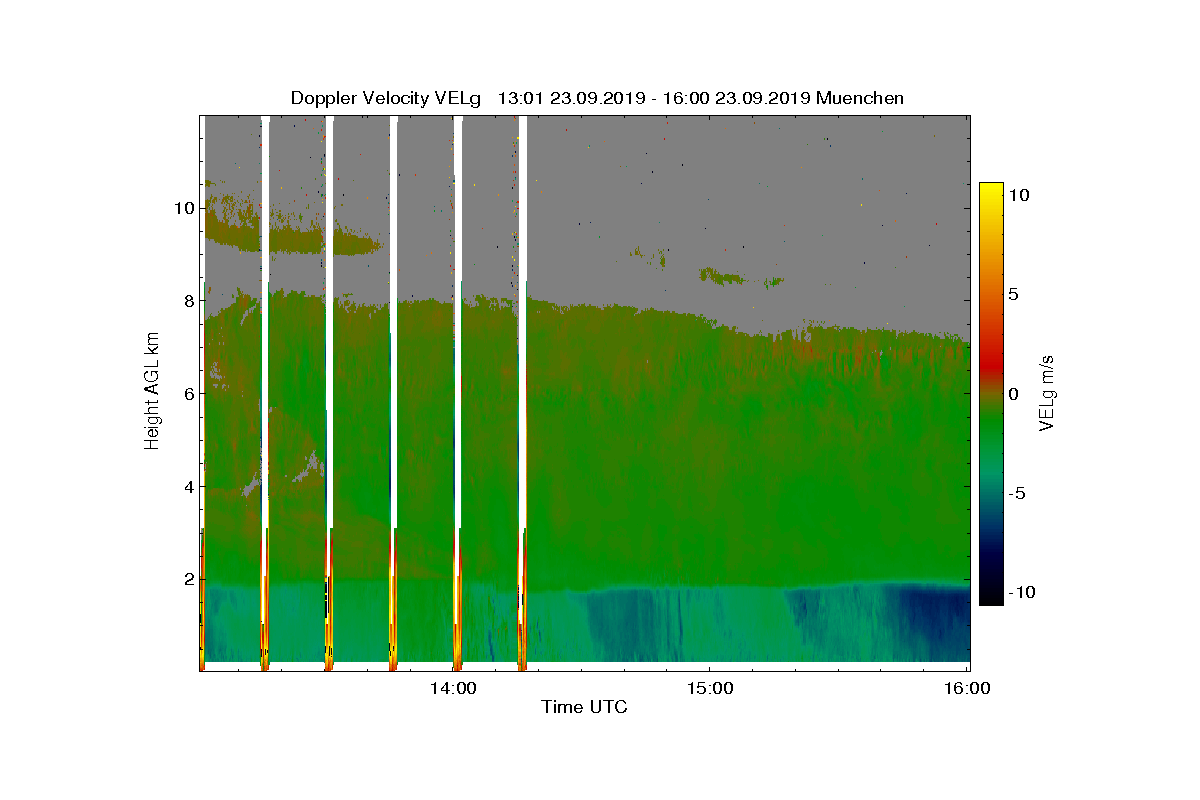Click the height tick label 8

click(x=187, y=301)
